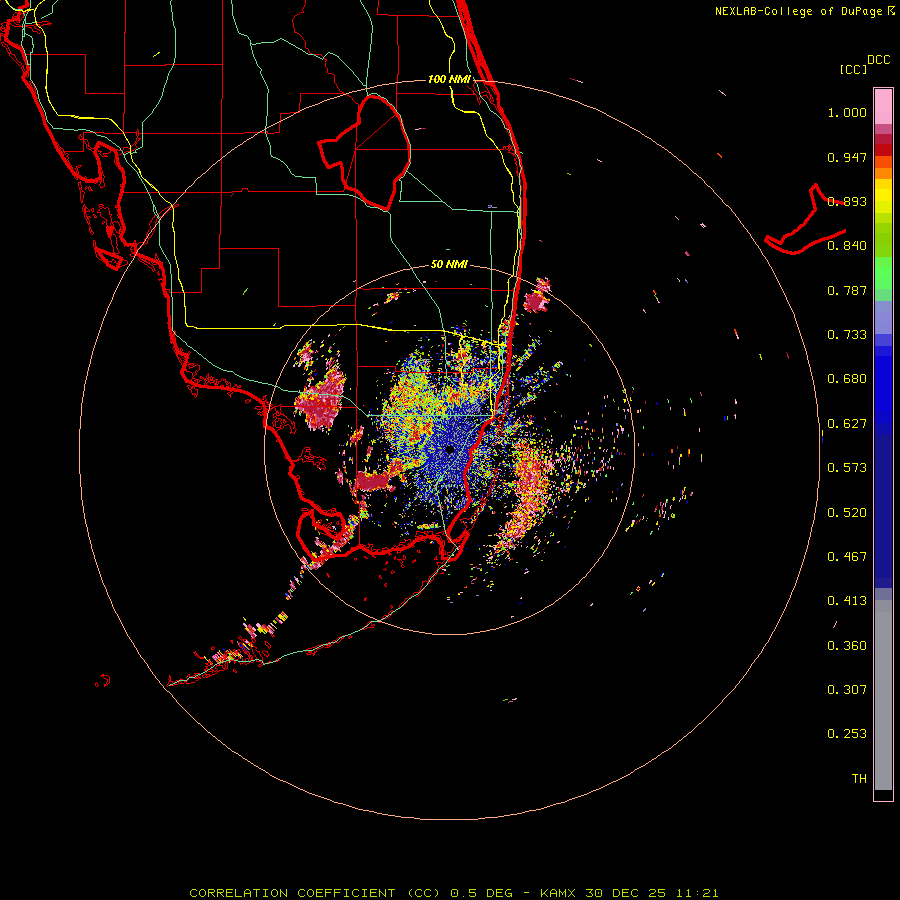Select the 0.413 scale value
Image resolution: width=900 pixels, height=900 pixels.
(847, 601)
